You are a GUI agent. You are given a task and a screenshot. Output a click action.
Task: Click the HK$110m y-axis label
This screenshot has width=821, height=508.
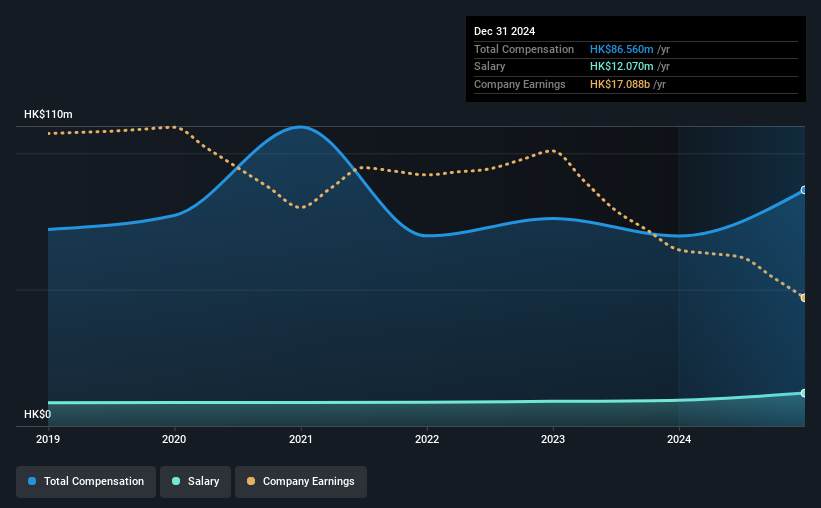(x=48, y=114)
